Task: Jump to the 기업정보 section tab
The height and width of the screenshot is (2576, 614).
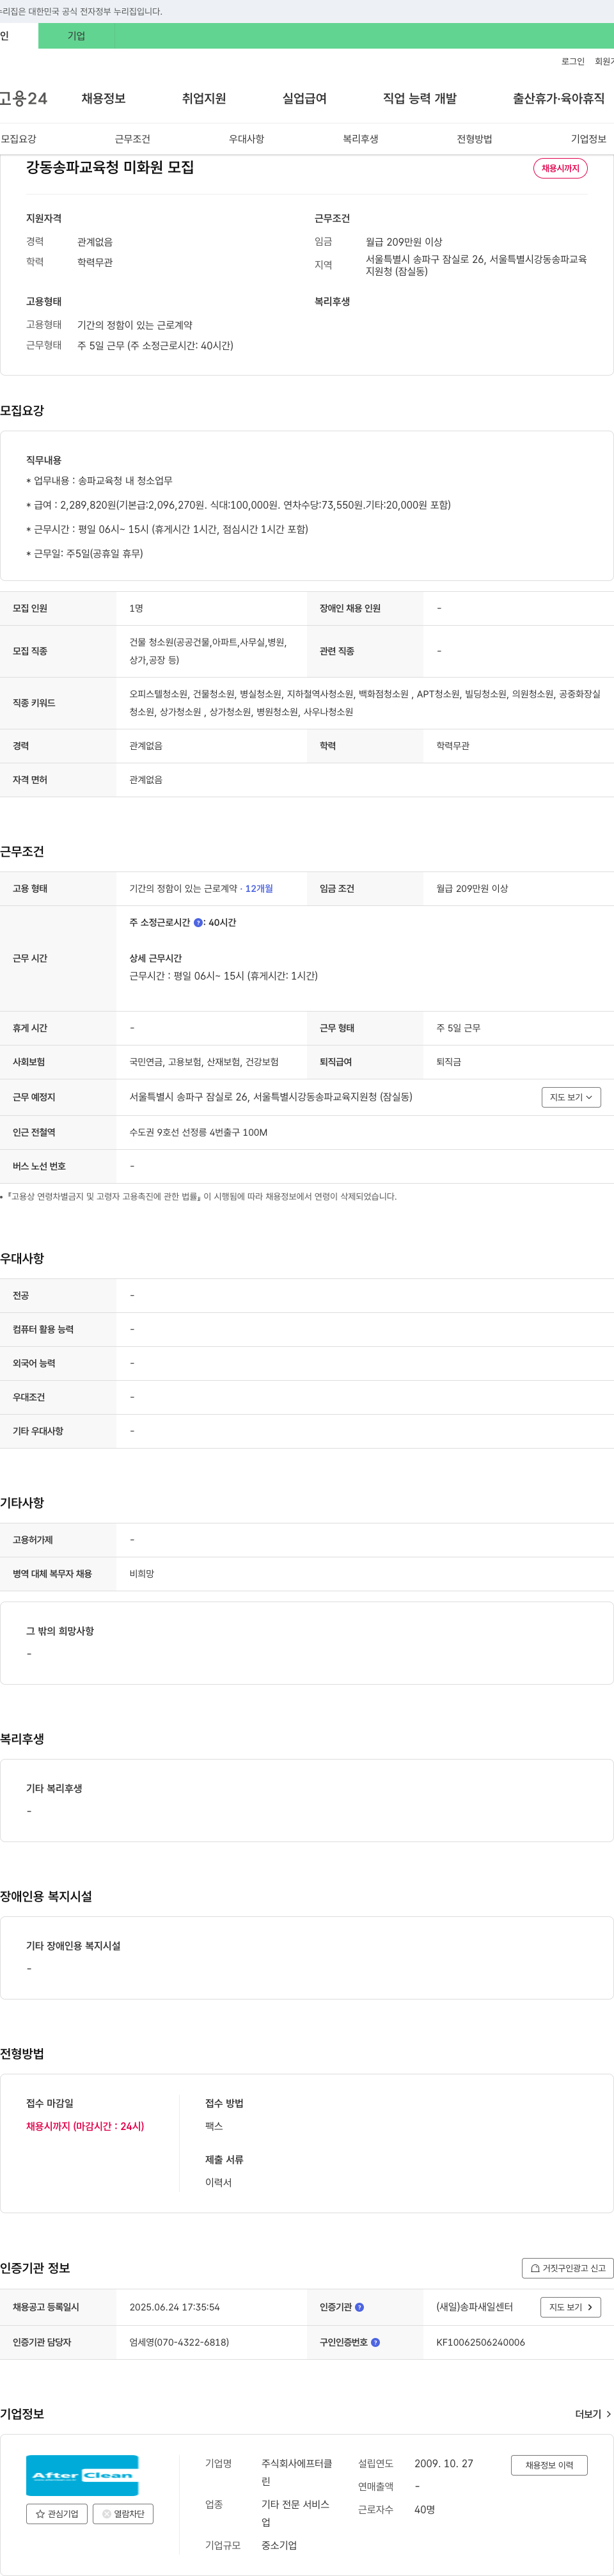Action: coord(588,139)
